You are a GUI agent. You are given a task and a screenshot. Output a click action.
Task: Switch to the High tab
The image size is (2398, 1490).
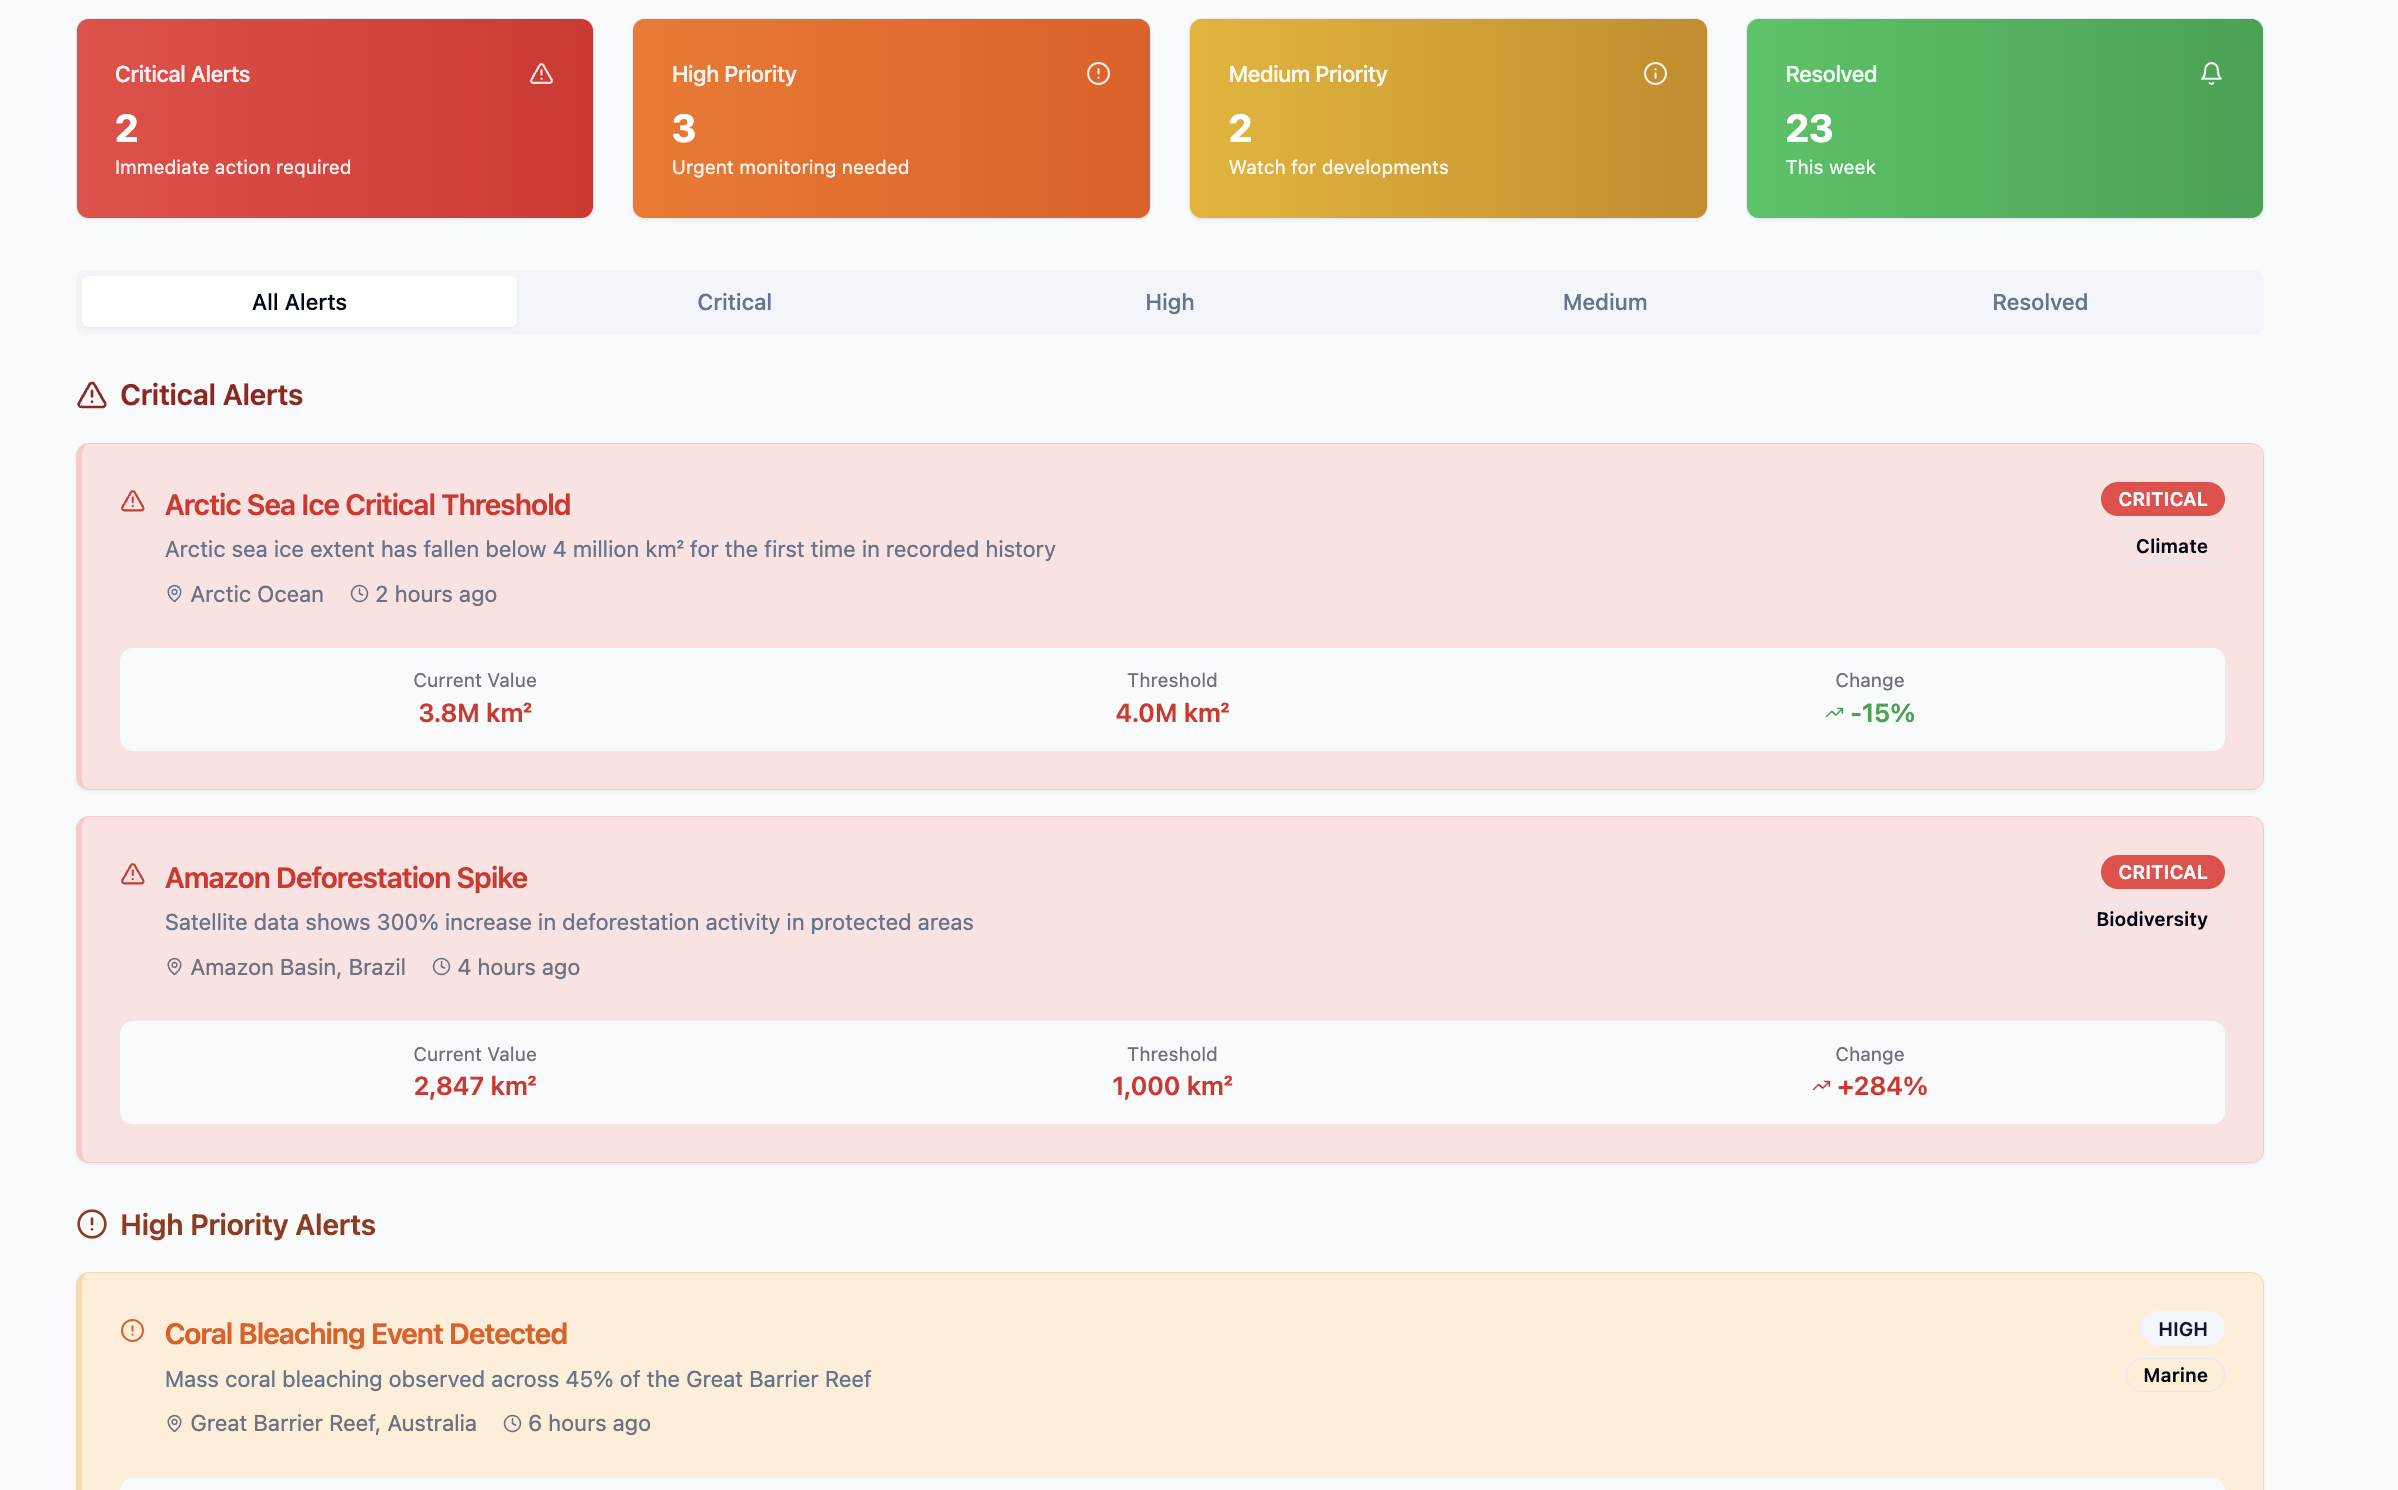(x=1169, y=302)
